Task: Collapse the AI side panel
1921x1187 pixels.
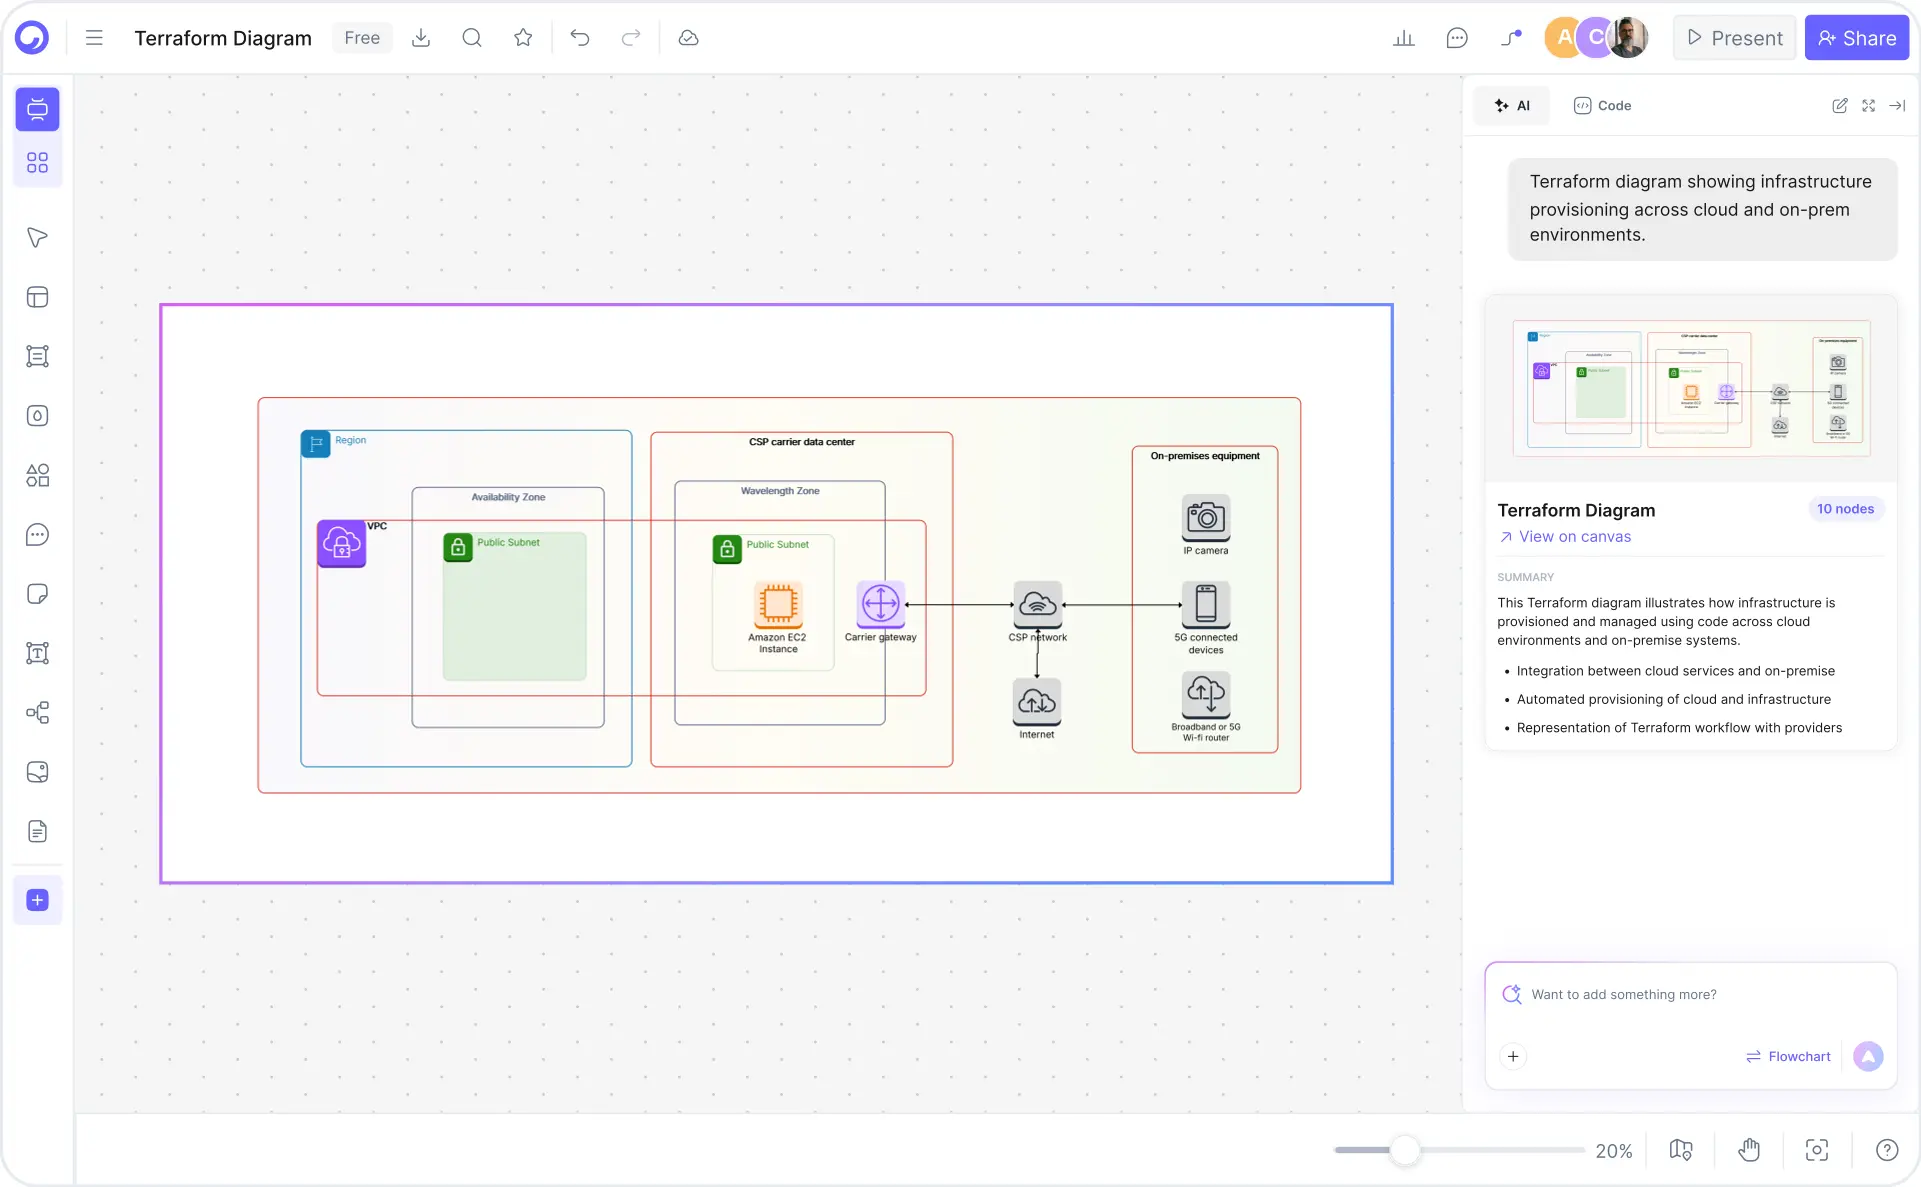Action: coord(1897,106)
